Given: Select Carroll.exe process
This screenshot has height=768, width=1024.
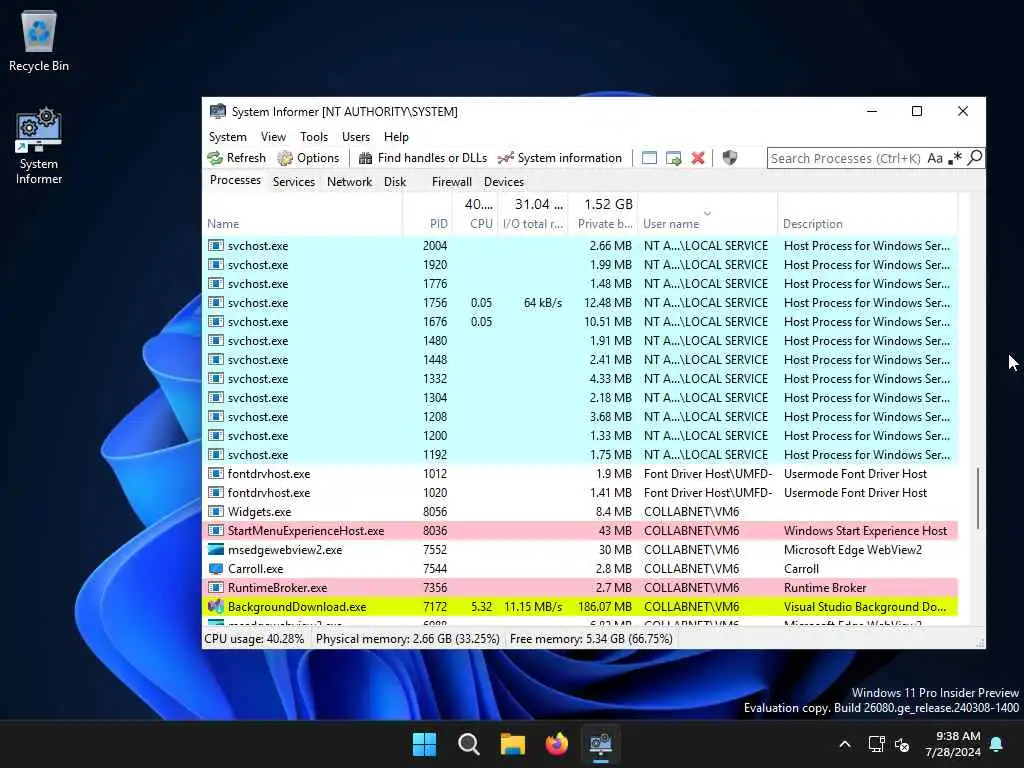Looking at the screenshot, I should pyautogui.click(x=580, y=569).
